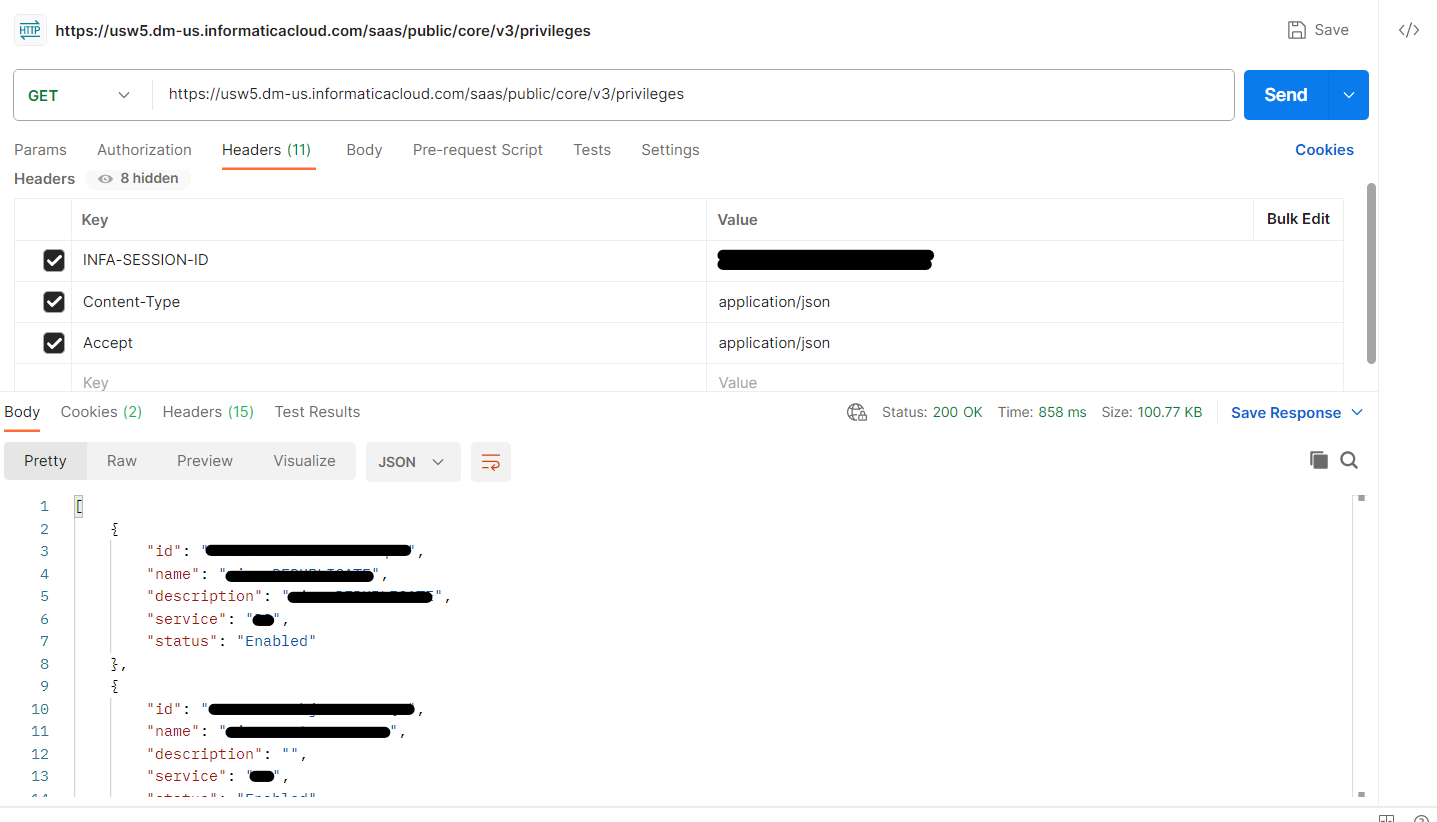This screenshot has height=822, width=1437.
Task: Open the GET method dropdown
Action: coord(80,95)
